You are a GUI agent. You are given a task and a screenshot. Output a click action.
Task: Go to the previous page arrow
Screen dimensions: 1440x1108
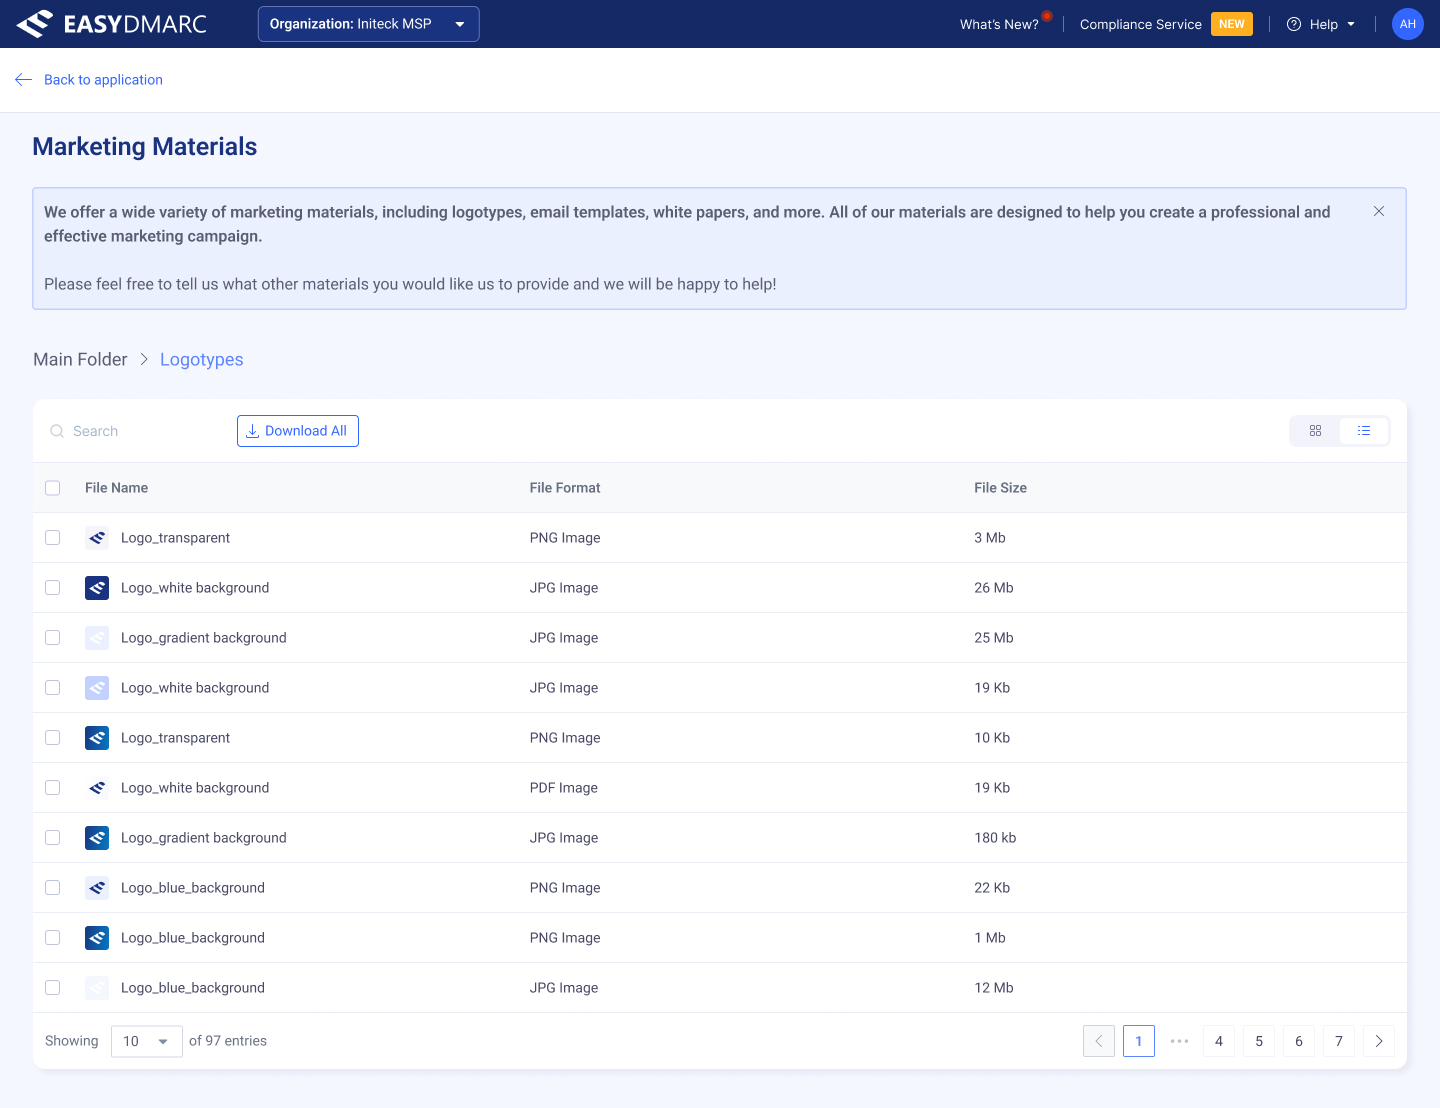pos(1099,1041)
